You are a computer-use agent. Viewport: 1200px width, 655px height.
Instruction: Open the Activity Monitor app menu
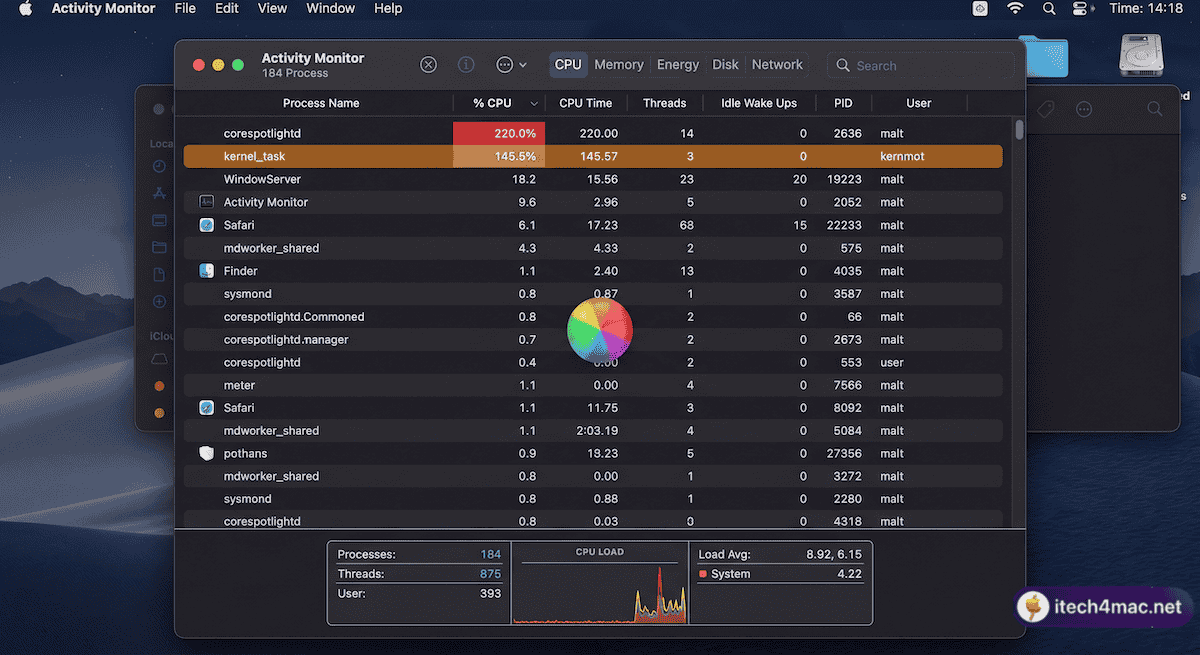[x=103, y=9]
